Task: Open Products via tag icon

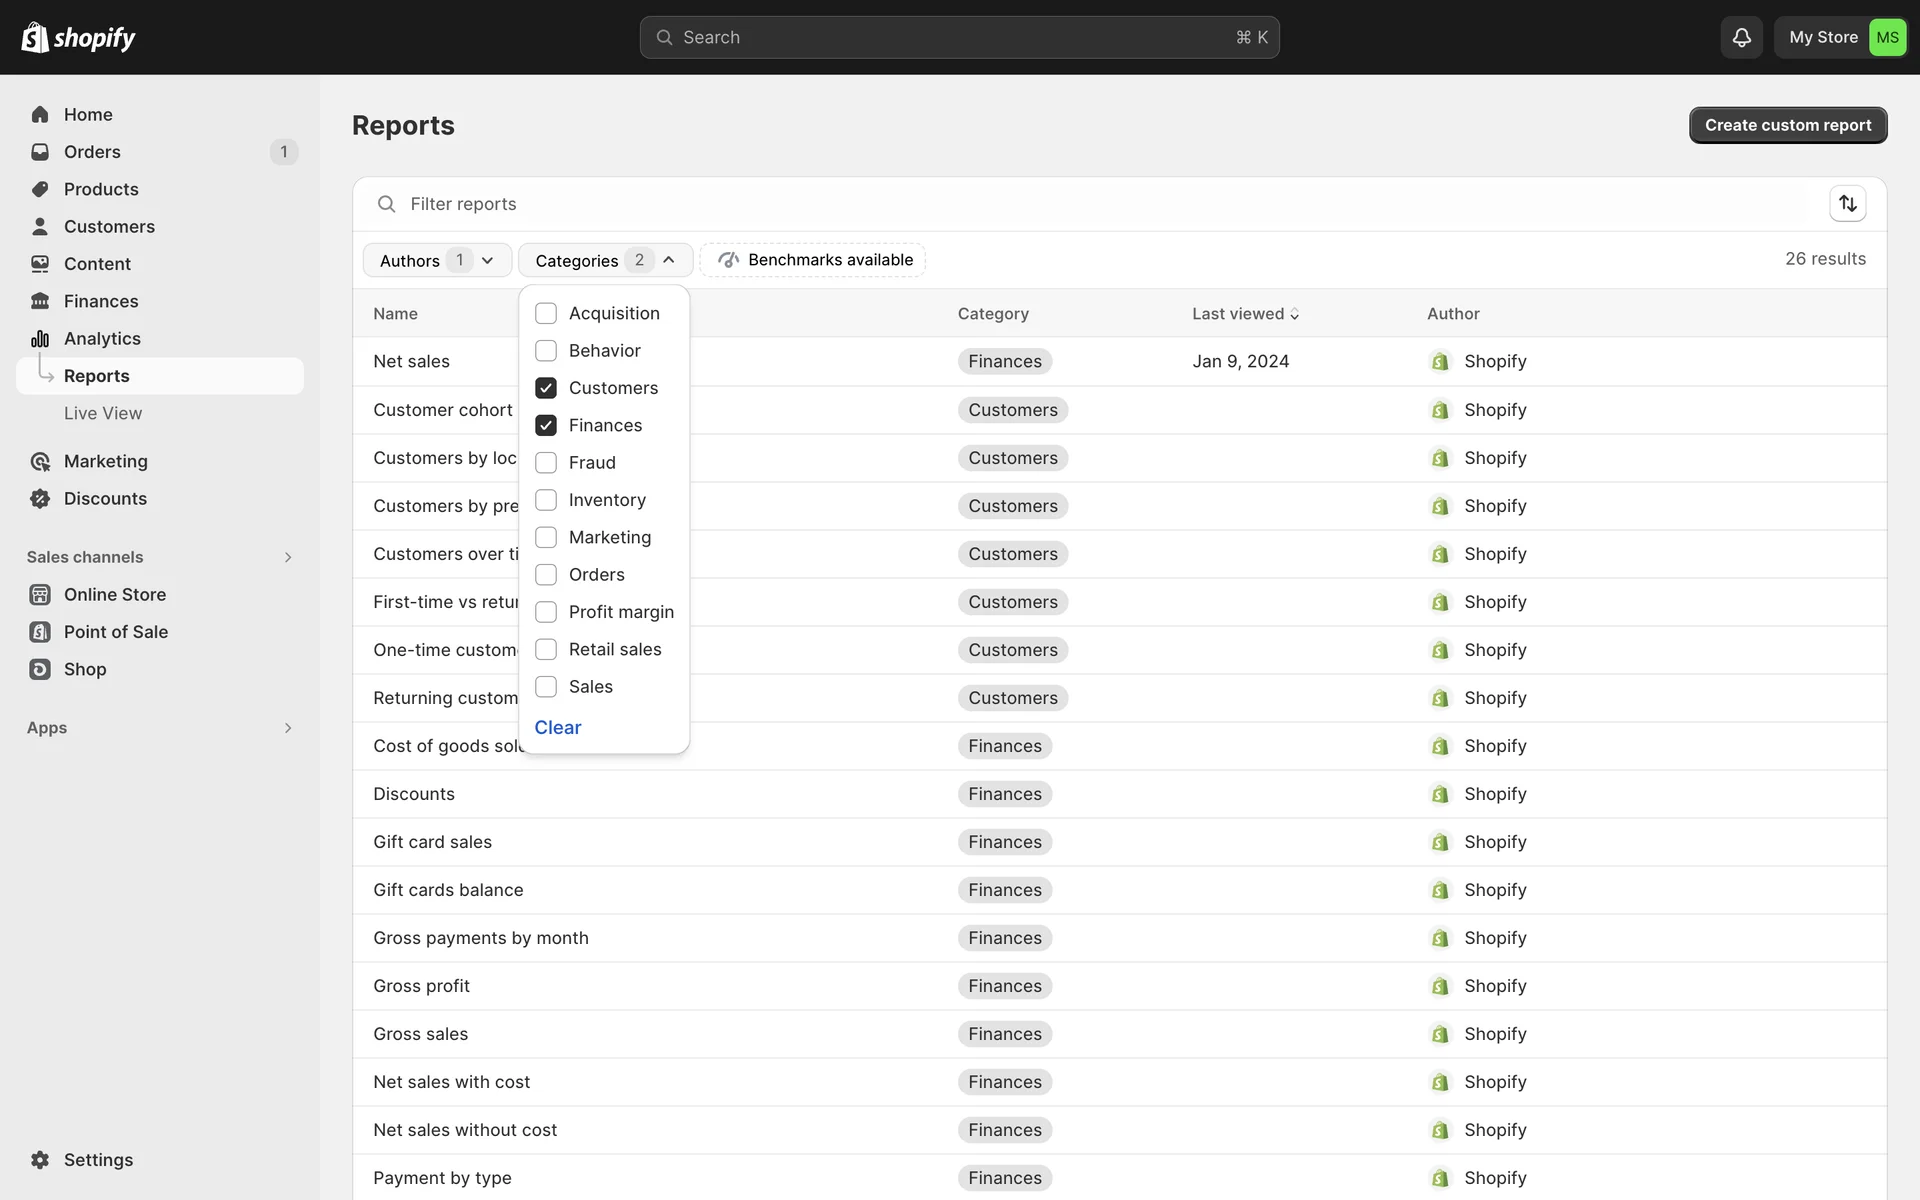Action: pyautogui.click(x=40, y=189)
